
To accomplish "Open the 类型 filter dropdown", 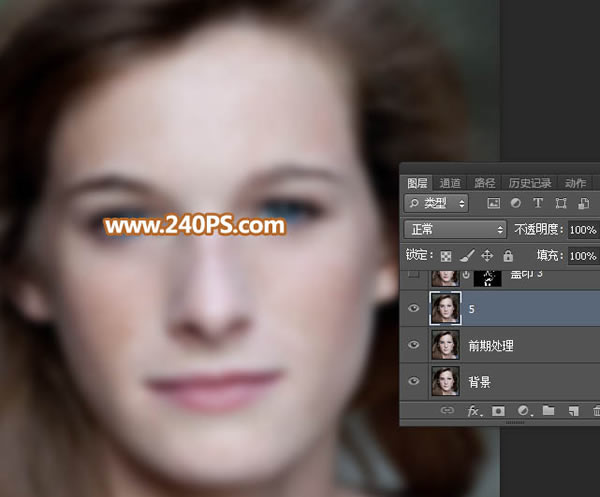I will coord(436,203).
